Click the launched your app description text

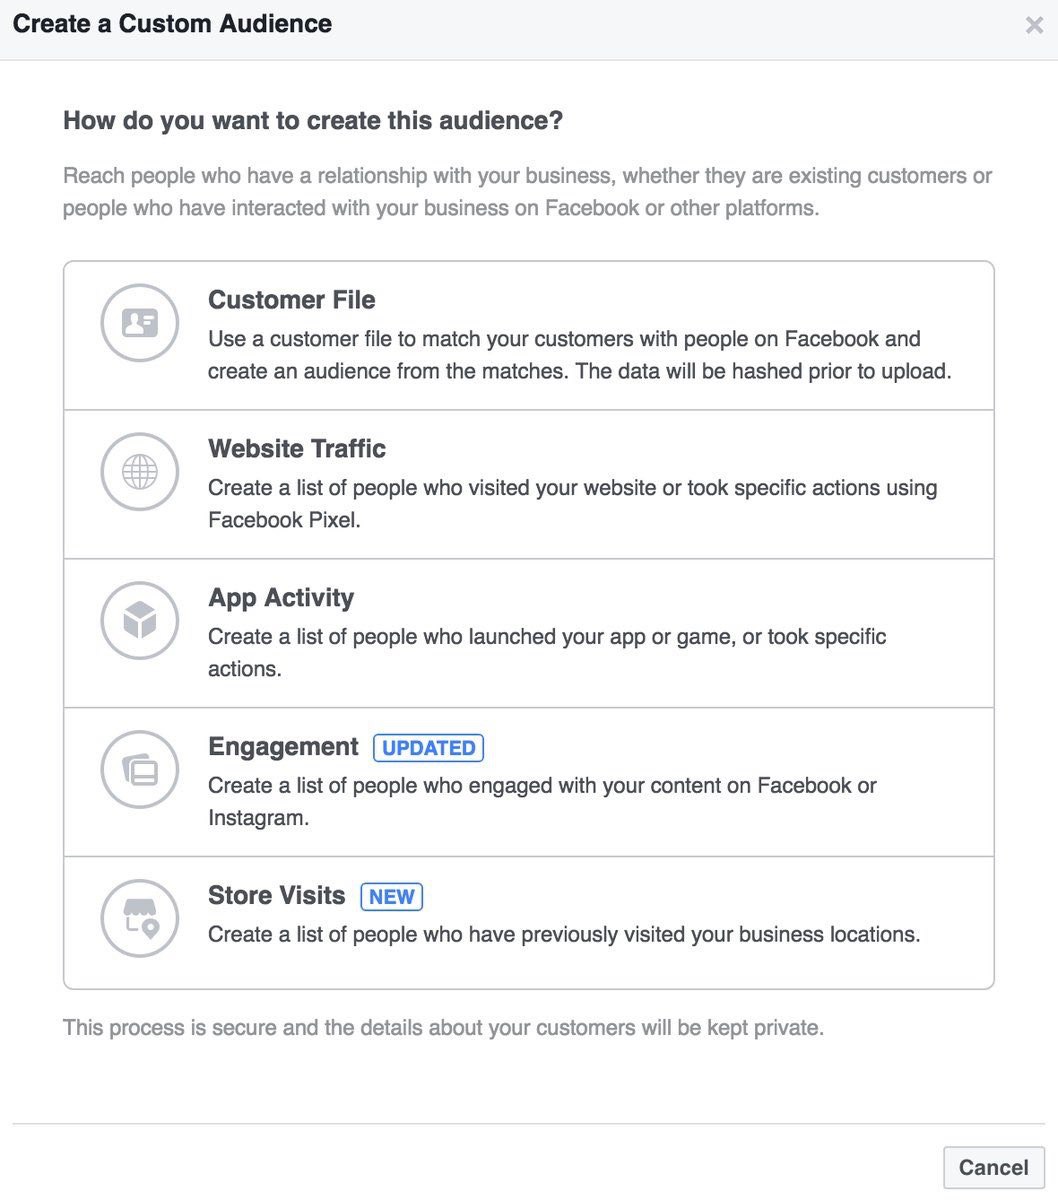[x=547, y=653]
